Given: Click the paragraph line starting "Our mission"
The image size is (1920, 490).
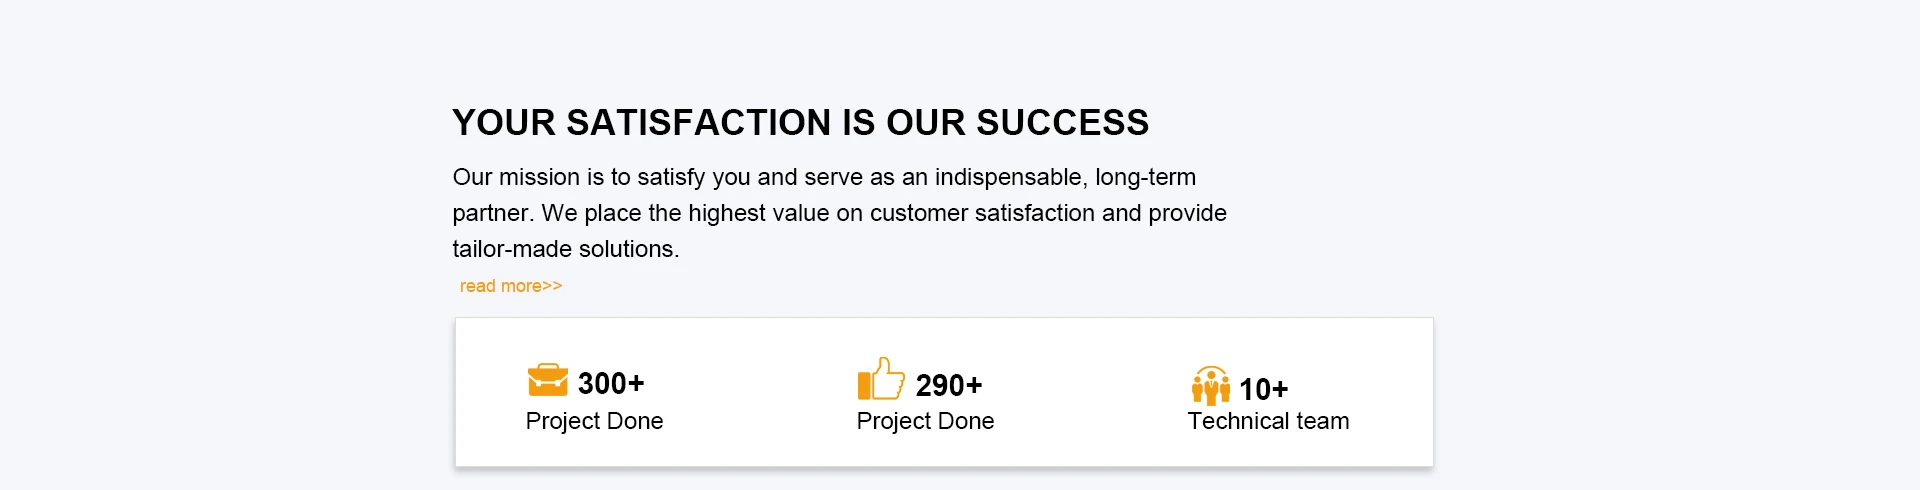Looking at the screenshot, I should pos(824,177).
